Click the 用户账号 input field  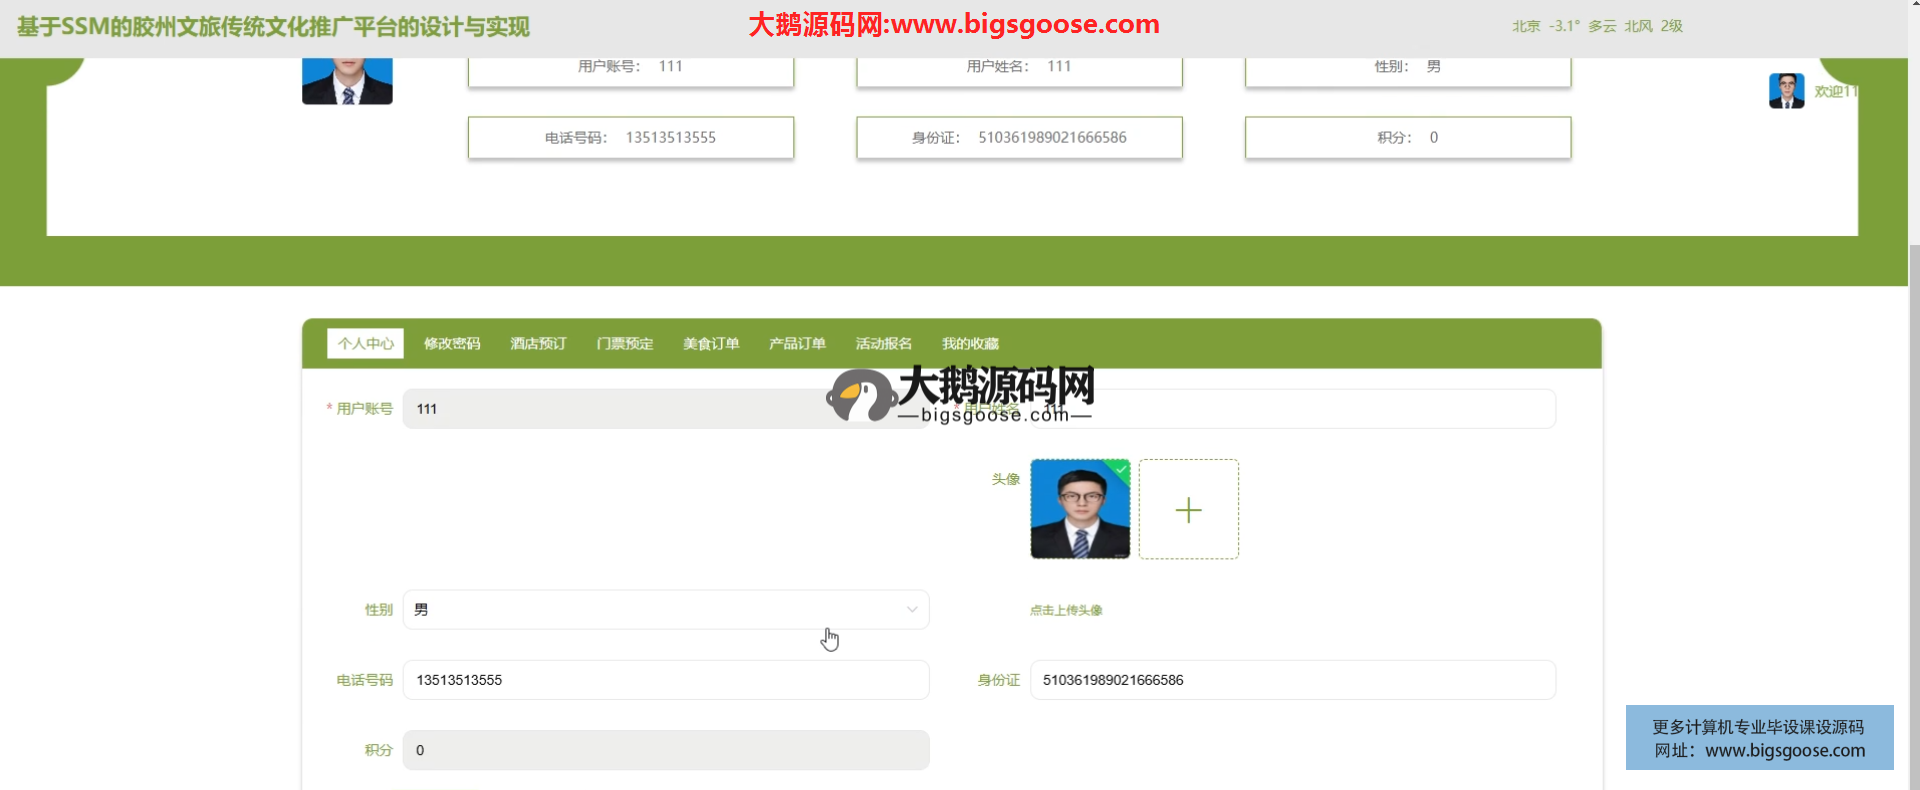pyautogui.click(x=620, y=409)
